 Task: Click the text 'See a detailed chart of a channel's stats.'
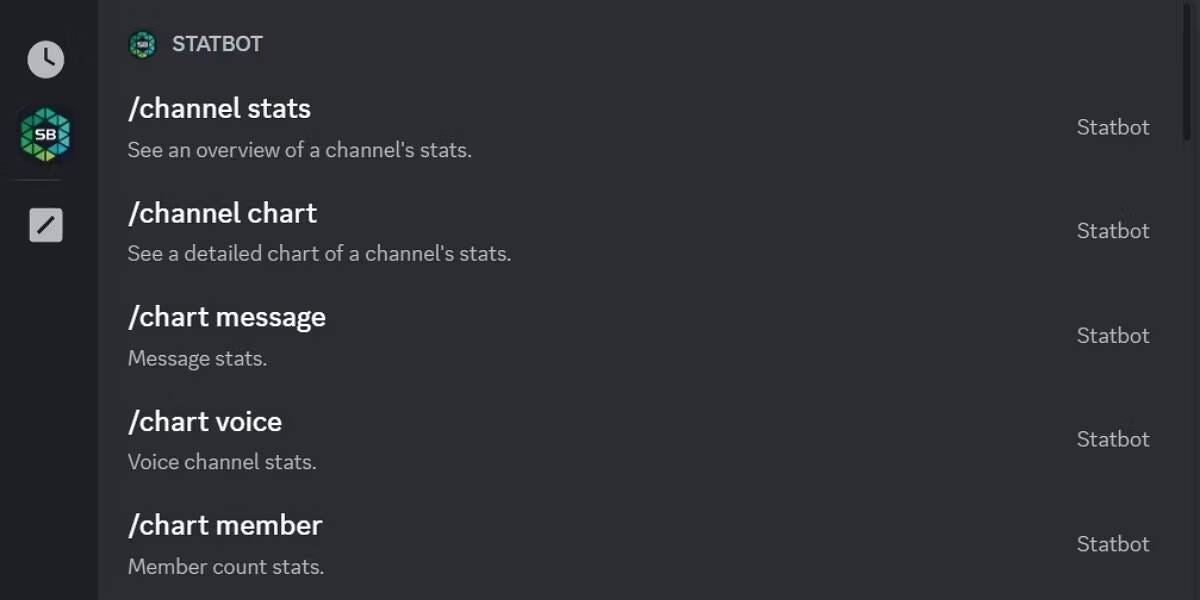(x=319, y=253)
